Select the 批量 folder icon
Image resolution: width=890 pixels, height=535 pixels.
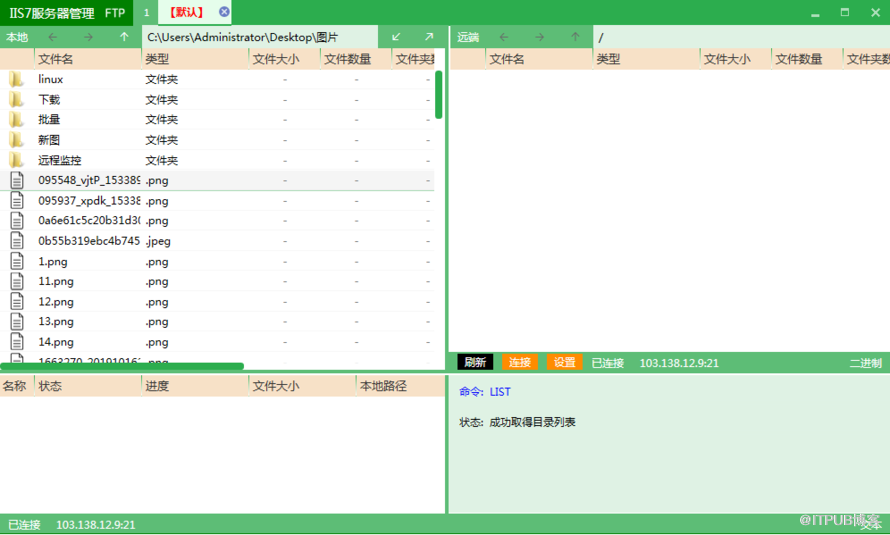[16, 119]
